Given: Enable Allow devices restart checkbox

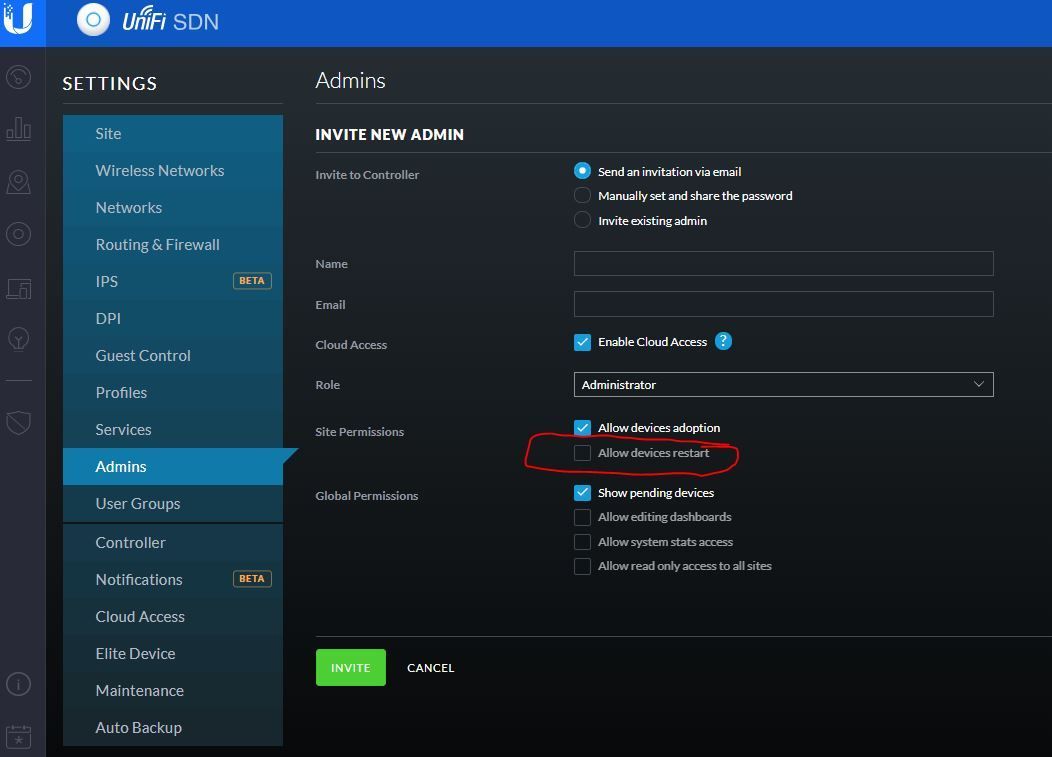Looking at the screenshot, I should click(582, 453).
